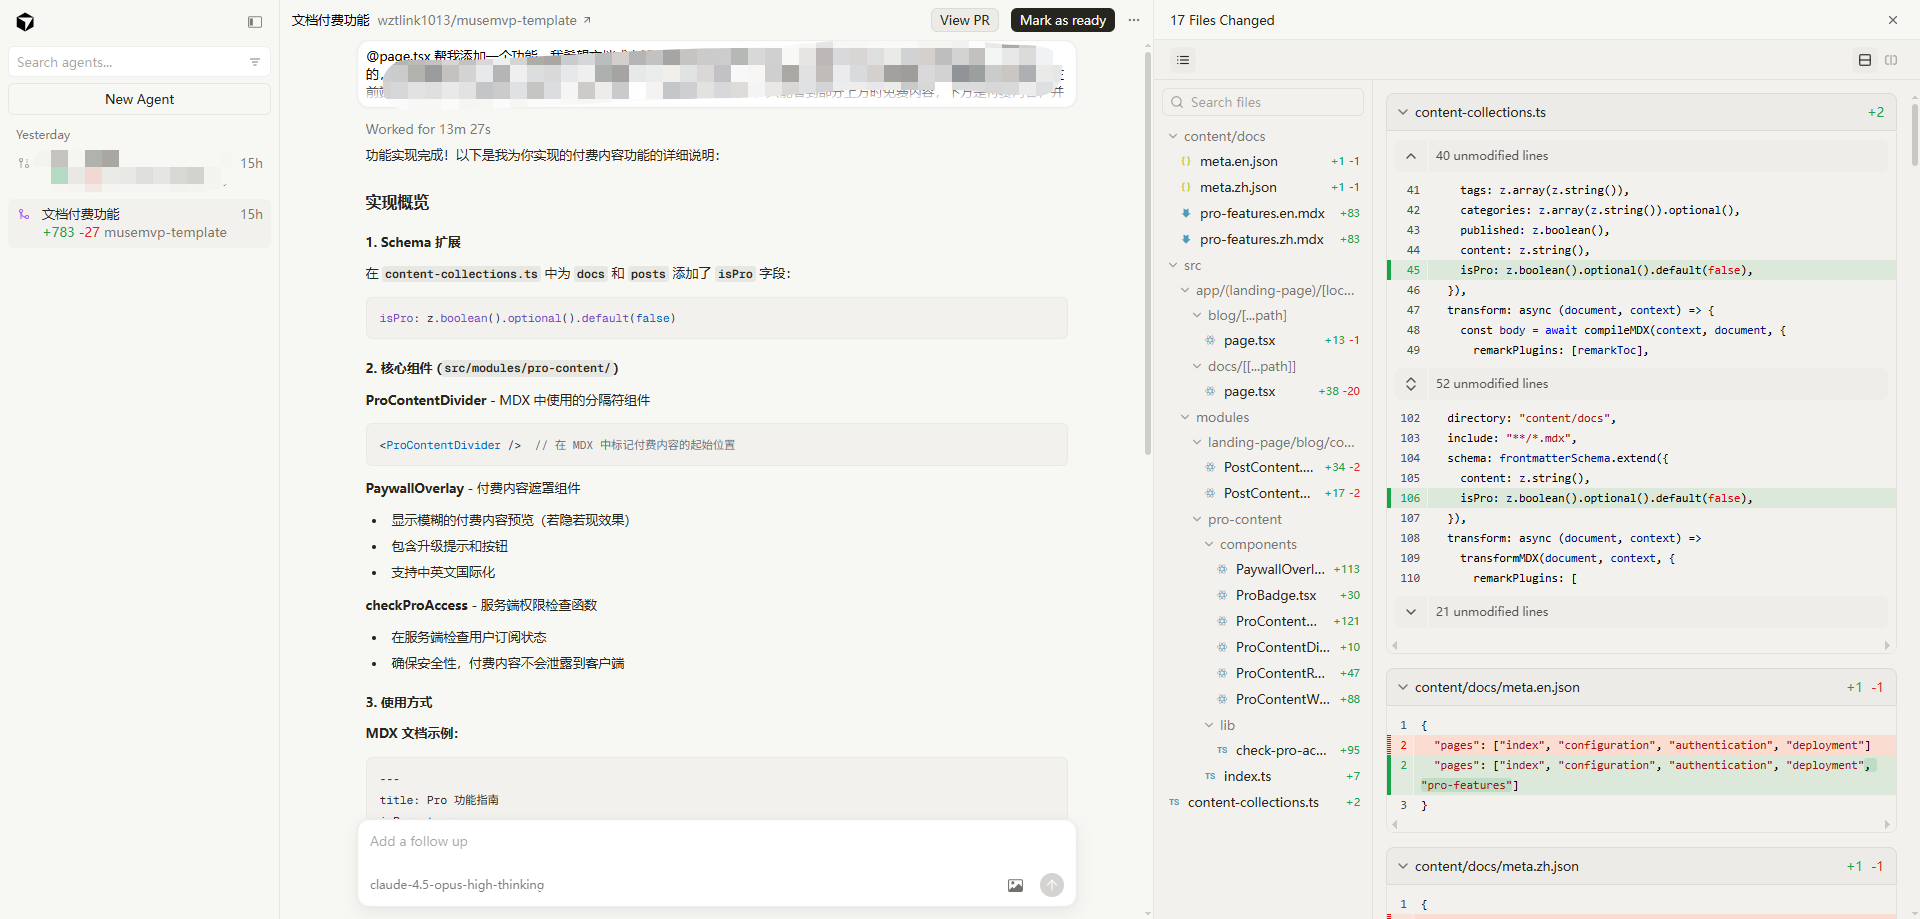
Task: Open the agents filter icon
Action: (255, 62)
